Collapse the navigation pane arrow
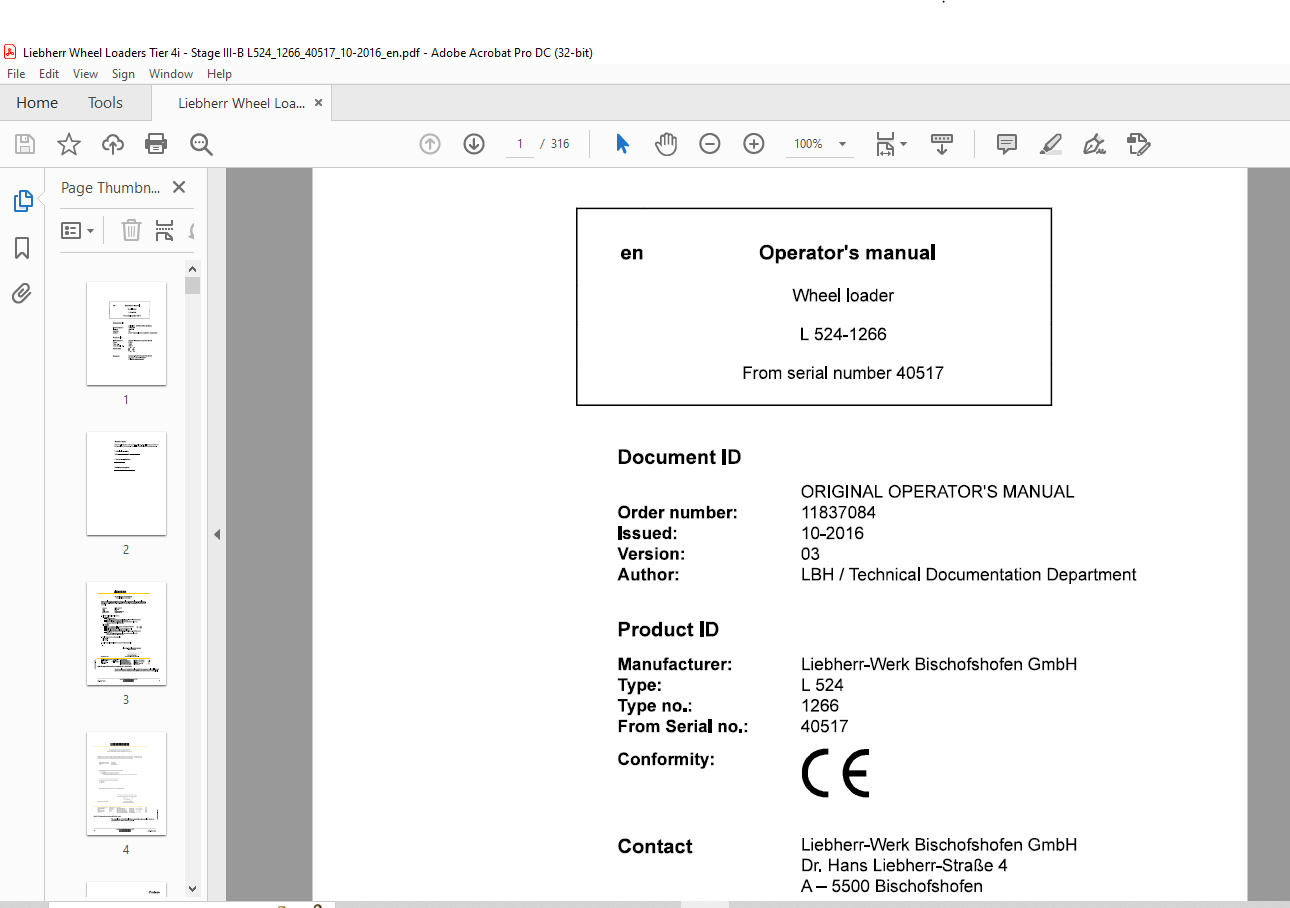 (217, 535)
